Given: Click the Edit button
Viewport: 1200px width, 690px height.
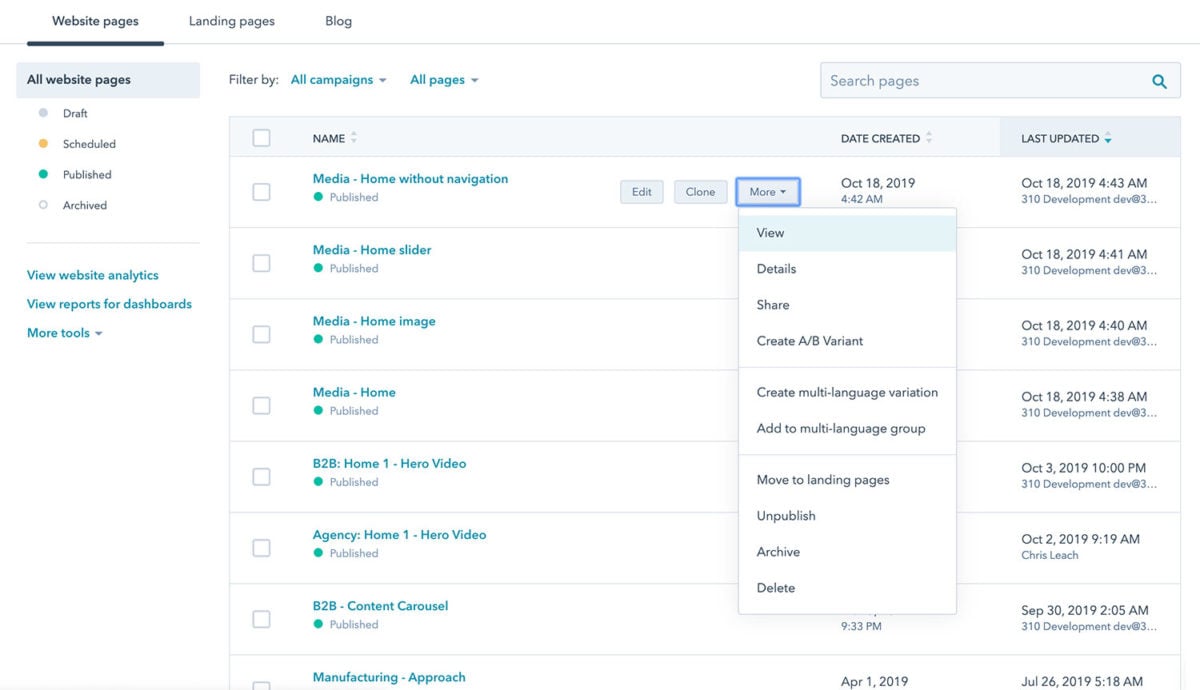Looking at the screenshot, I should coord(642,192).
